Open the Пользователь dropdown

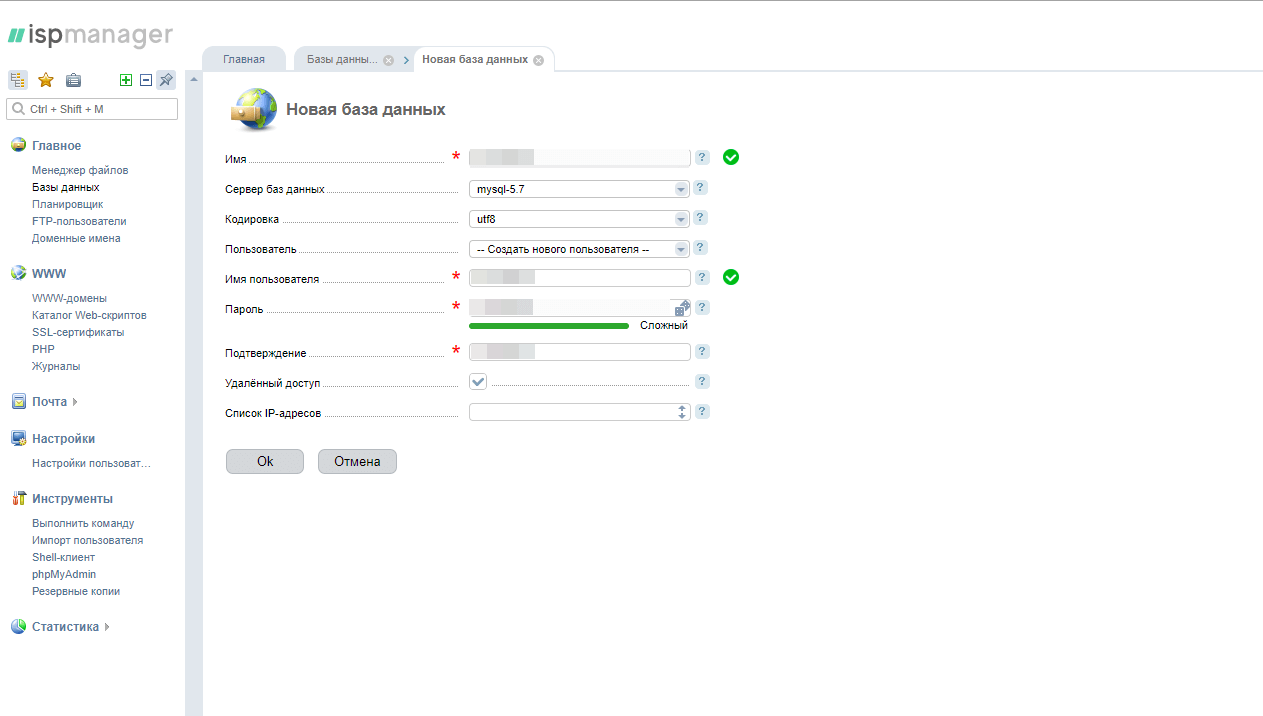click(580, 249)
